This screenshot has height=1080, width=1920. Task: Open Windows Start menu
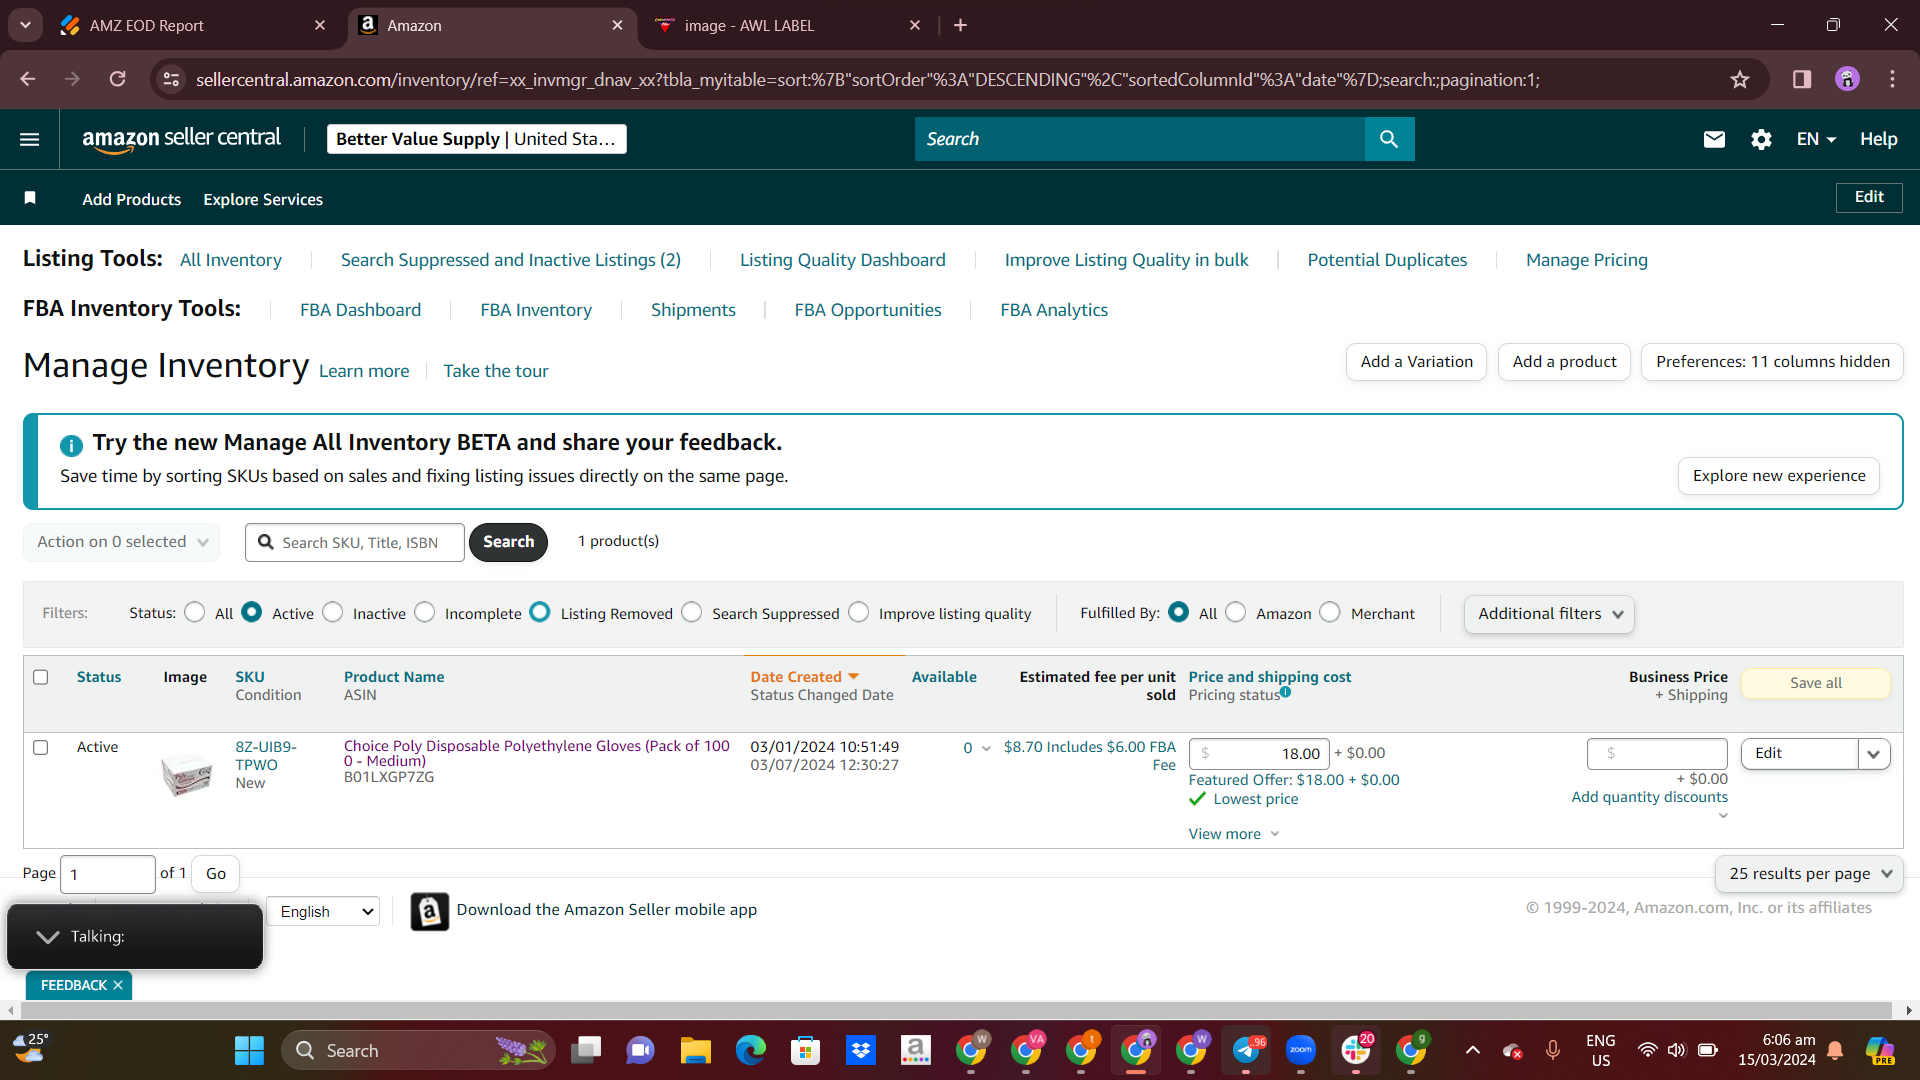click(x=249, y=1050)
